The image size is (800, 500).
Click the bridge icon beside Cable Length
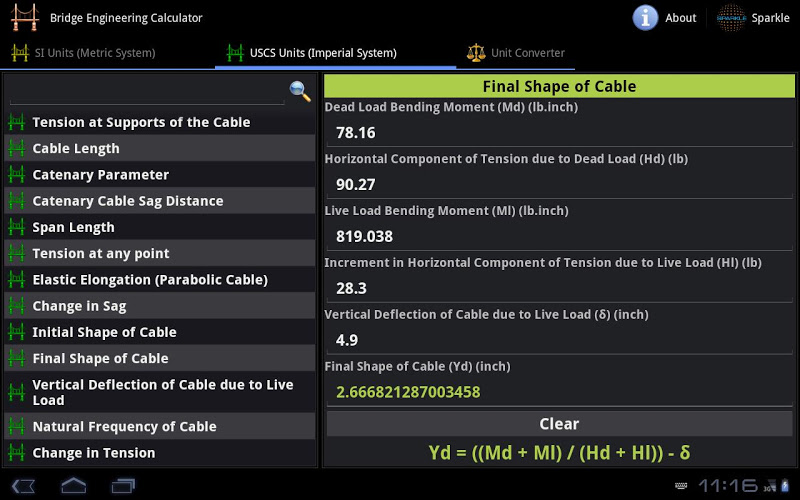tap(16, 148)
